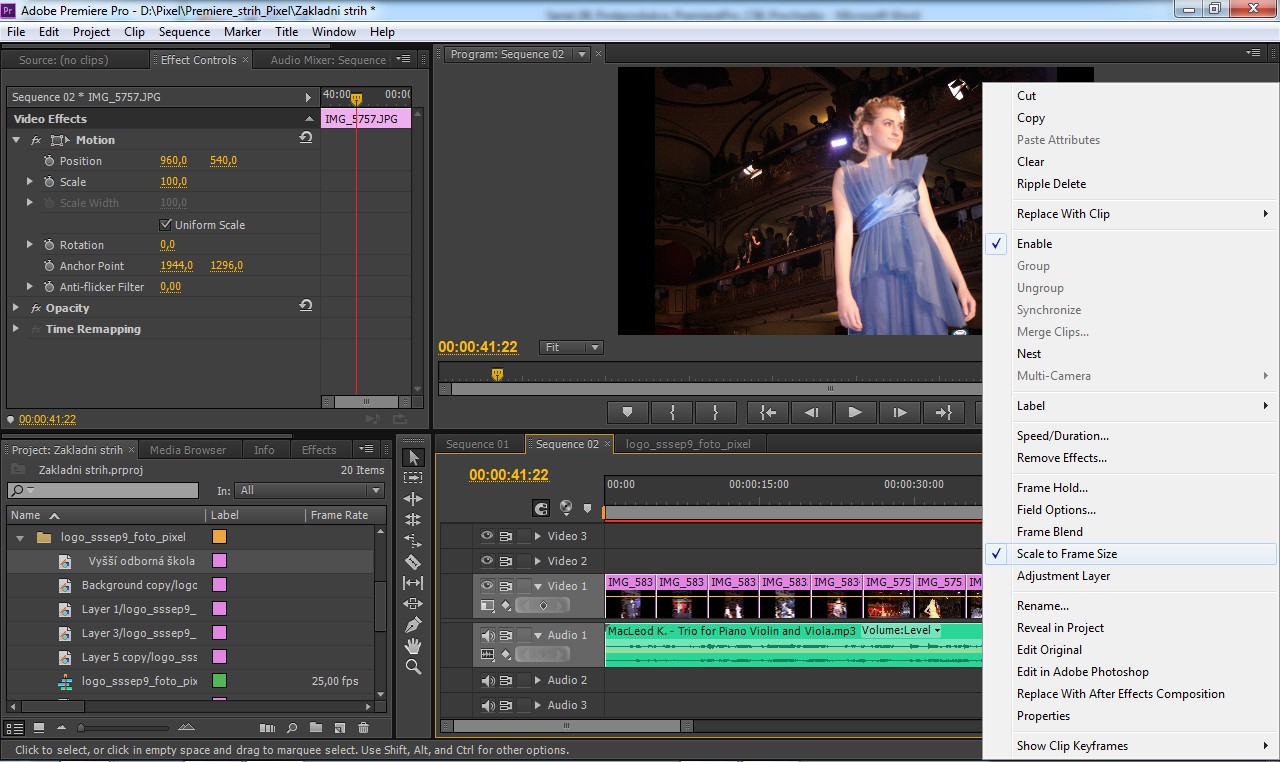Choose the Ripple Edit tool

tap(413, 498)
